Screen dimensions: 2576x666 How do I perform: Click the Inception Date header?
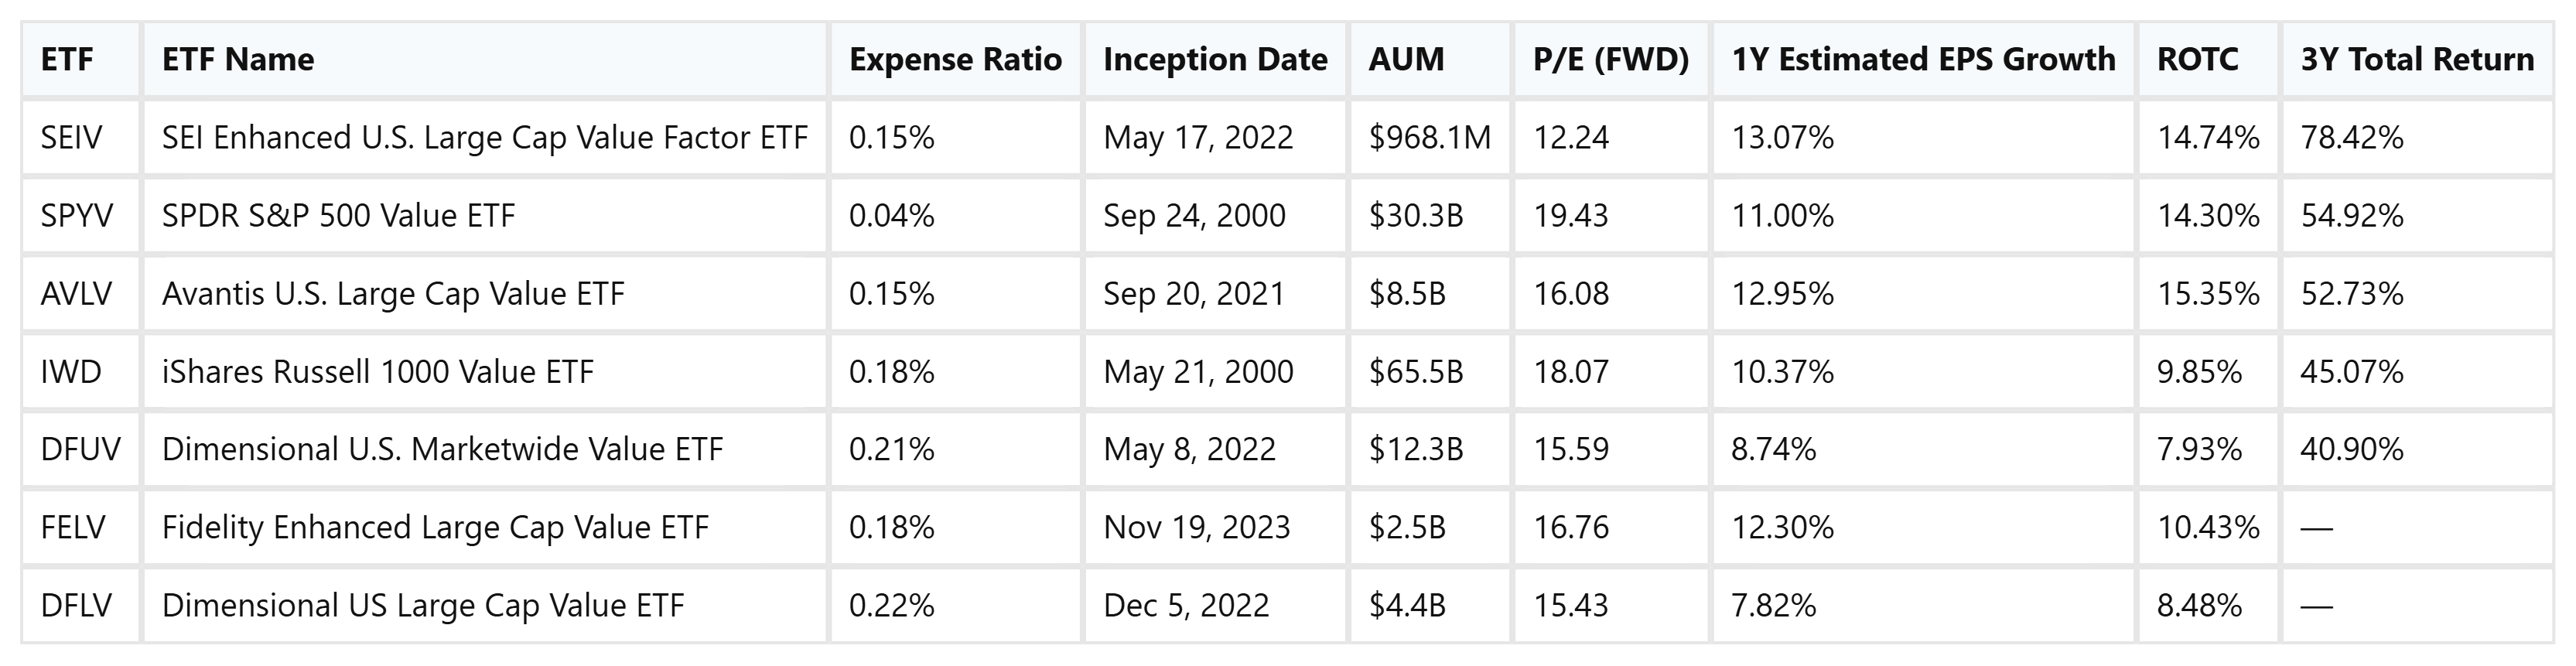coord(1215,60)
